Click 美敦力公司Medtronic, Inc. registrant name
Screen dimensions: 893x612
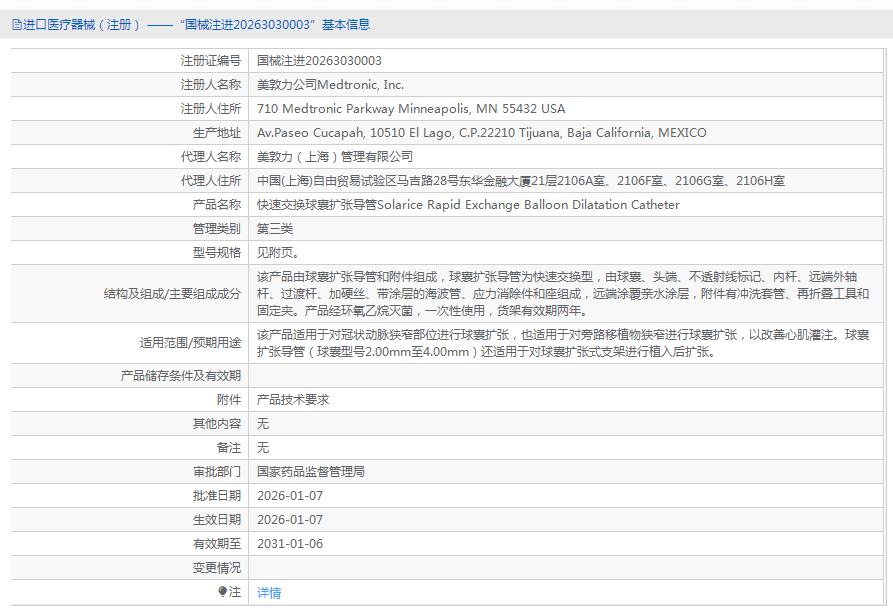(330, 85)
